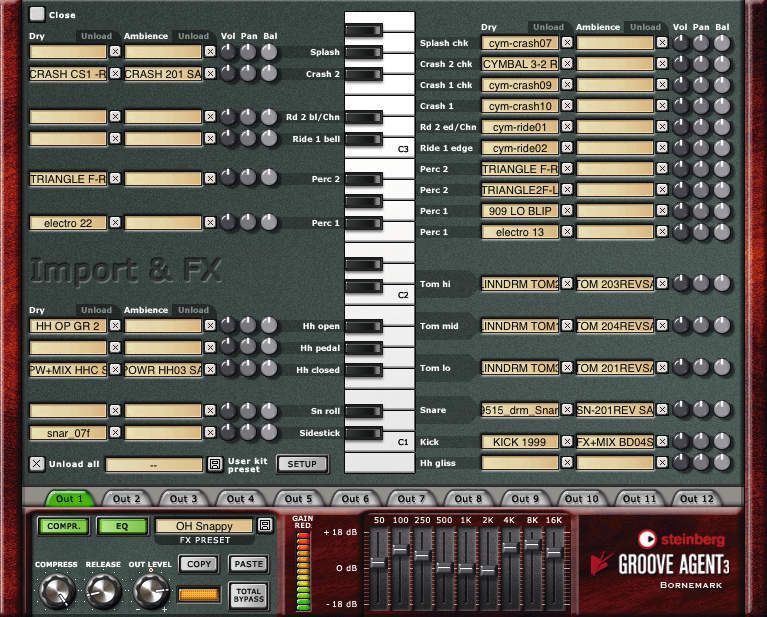Open the cym-crash09 sample slot
Viewport: 767px width, 617px height.
[x=519, y=85]
